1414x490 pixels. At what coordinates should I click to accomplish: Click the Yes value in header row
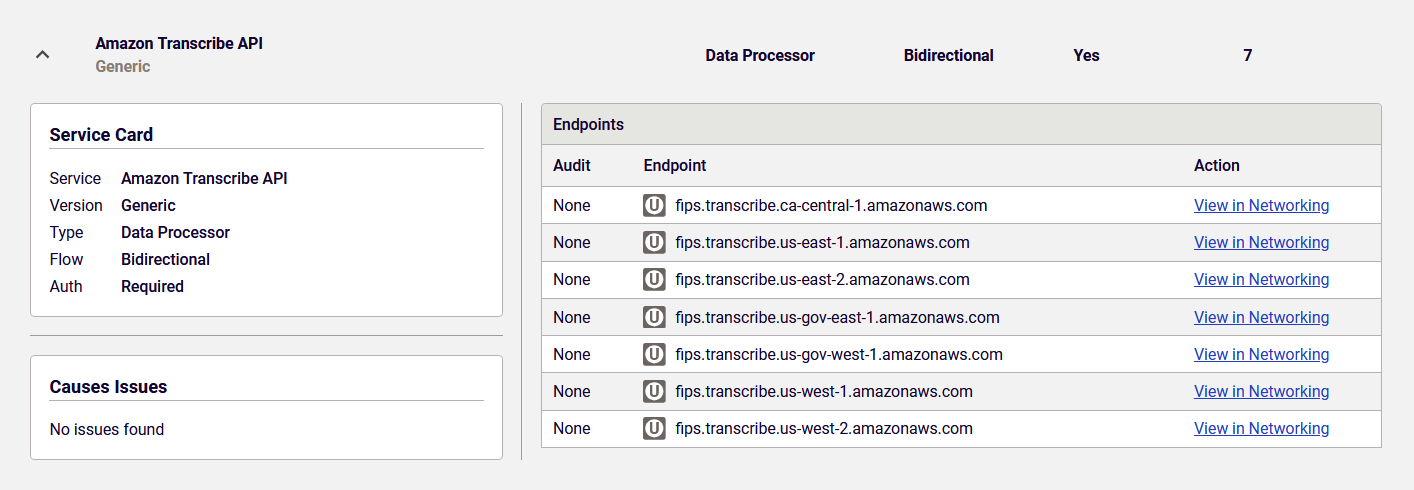point(1086,56)
